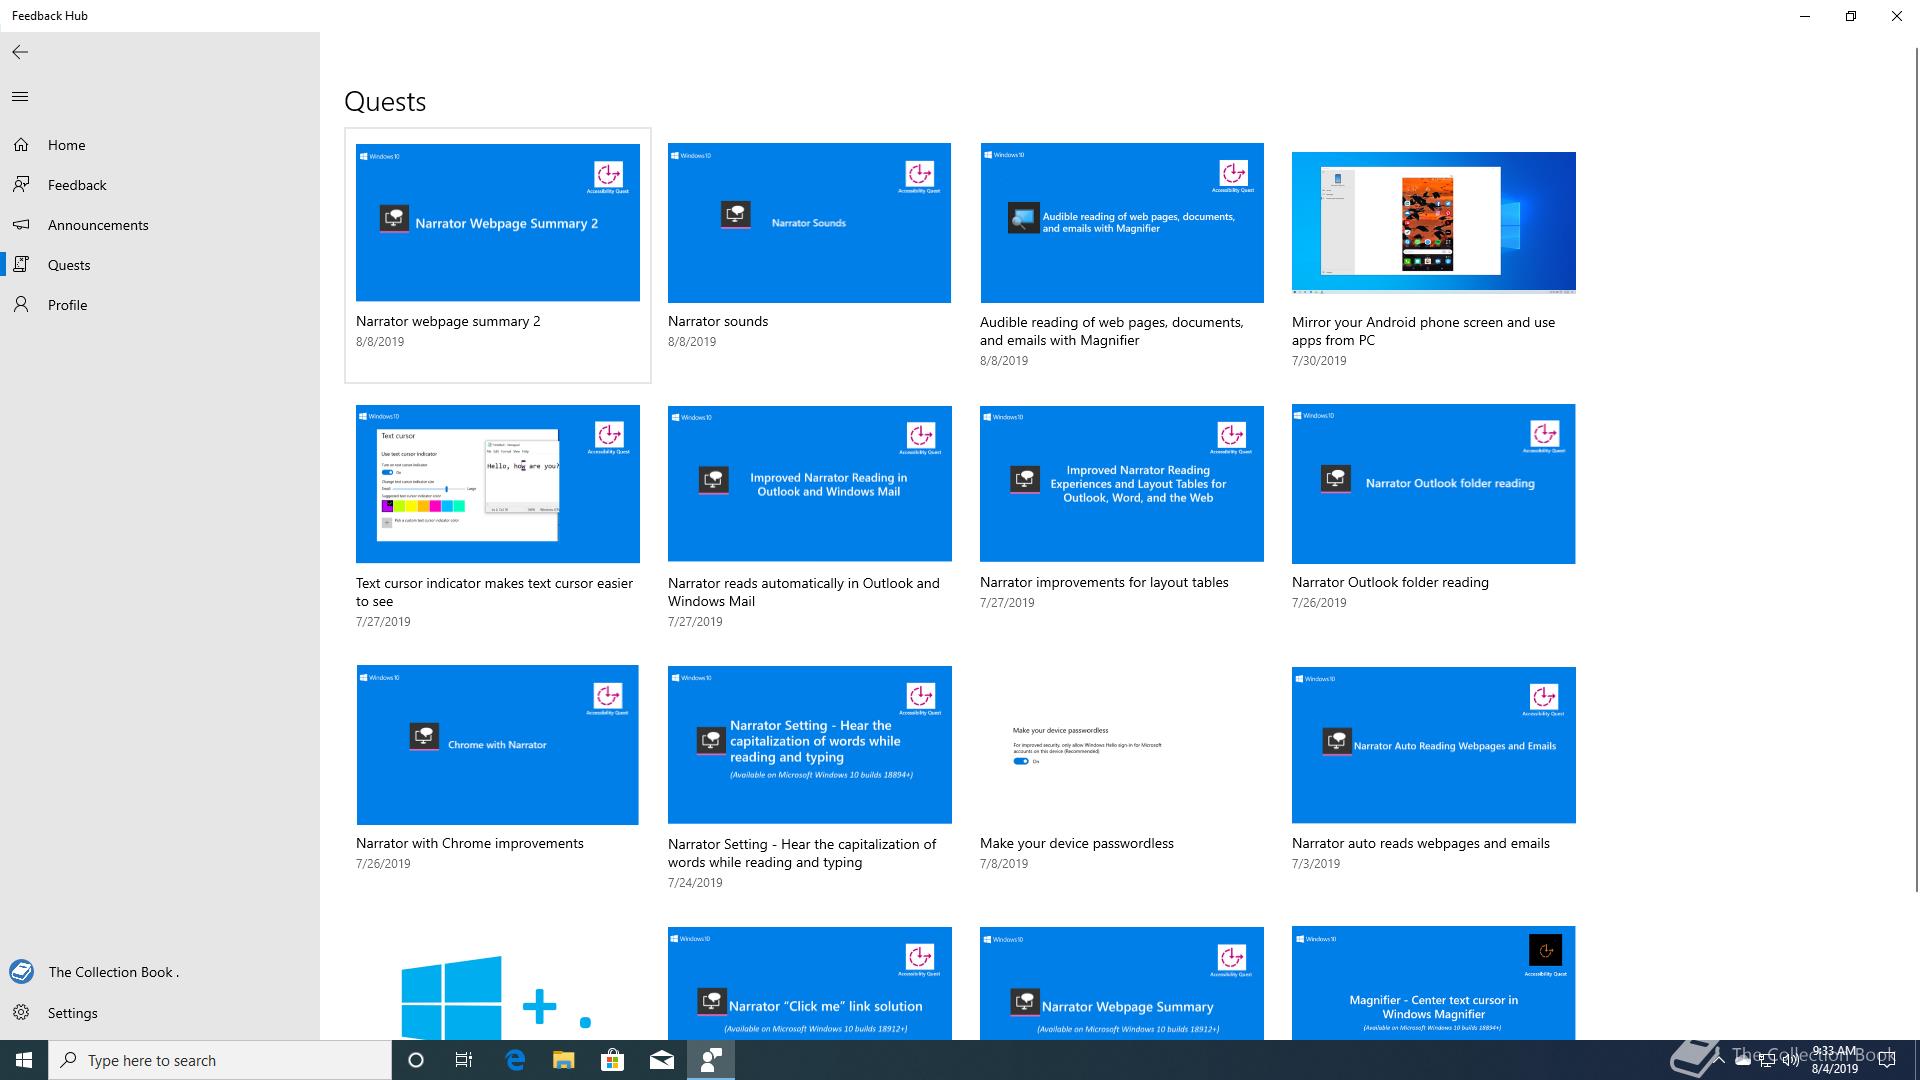1920x1080 pixels.
Task: Open Settings label in sidebar
Action: [x=73, y=1013]
